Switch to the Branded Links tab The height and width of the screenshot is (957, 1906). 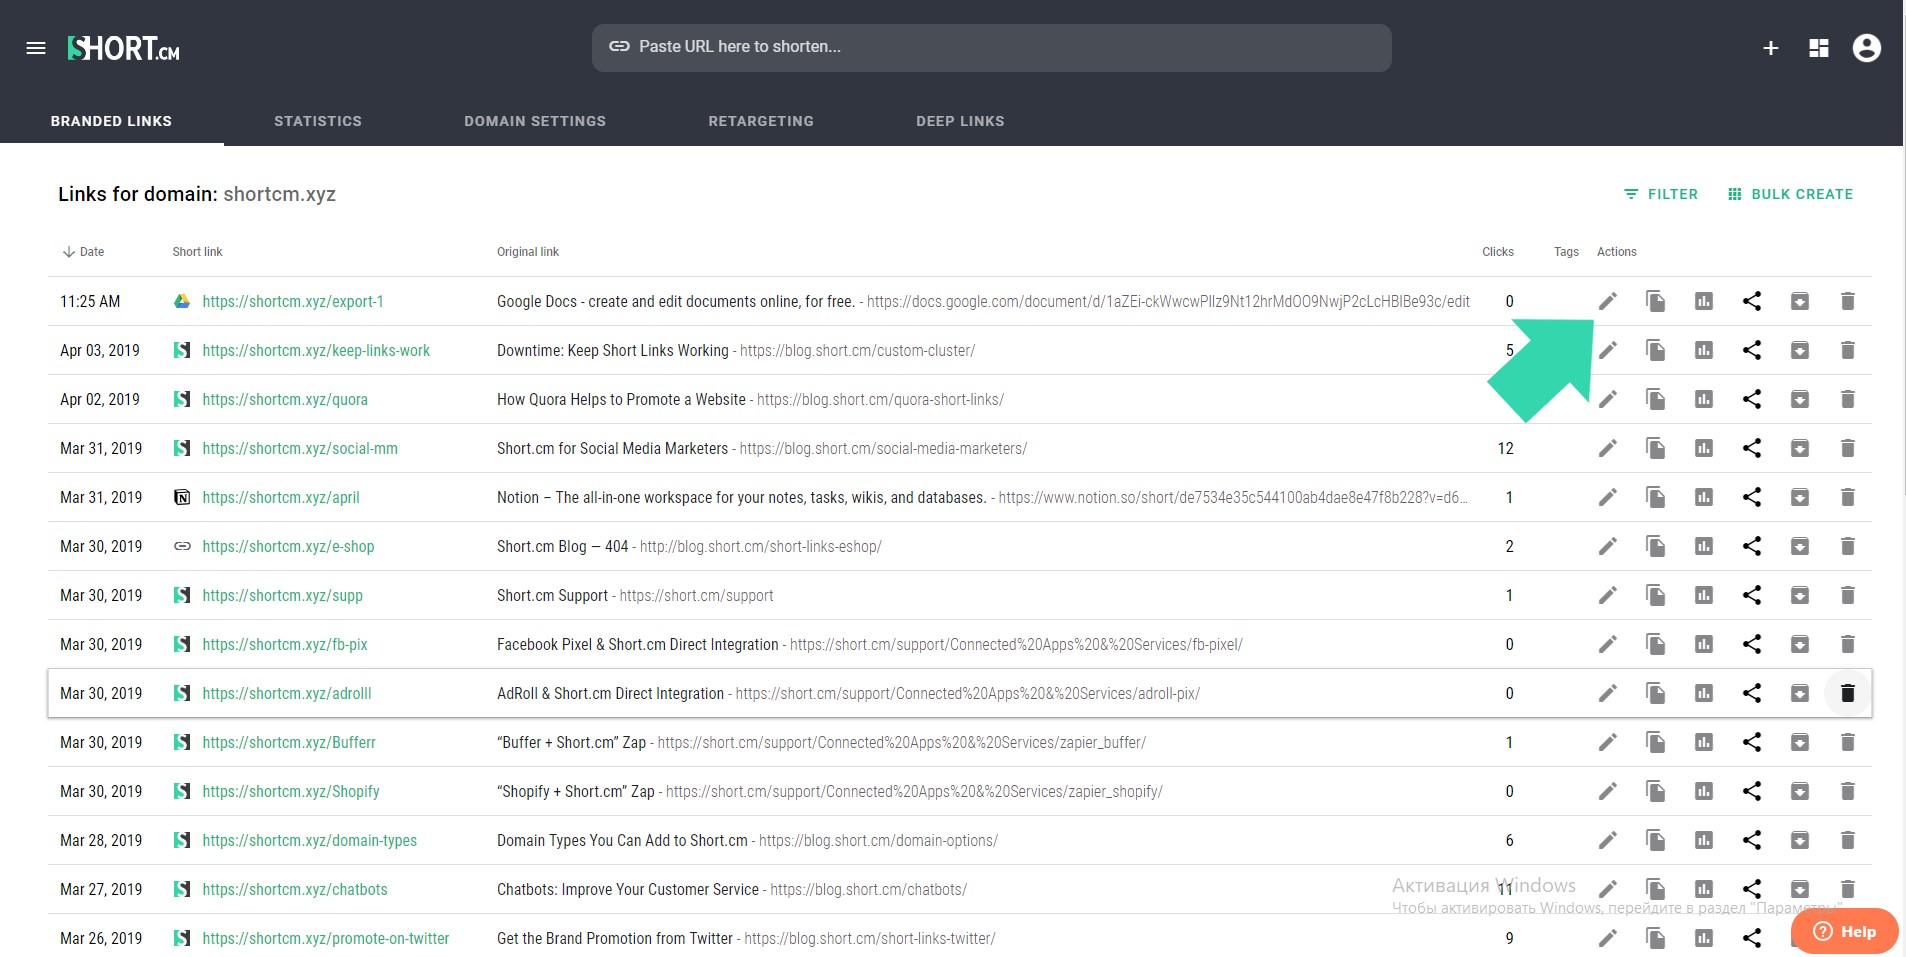(111, 121)
